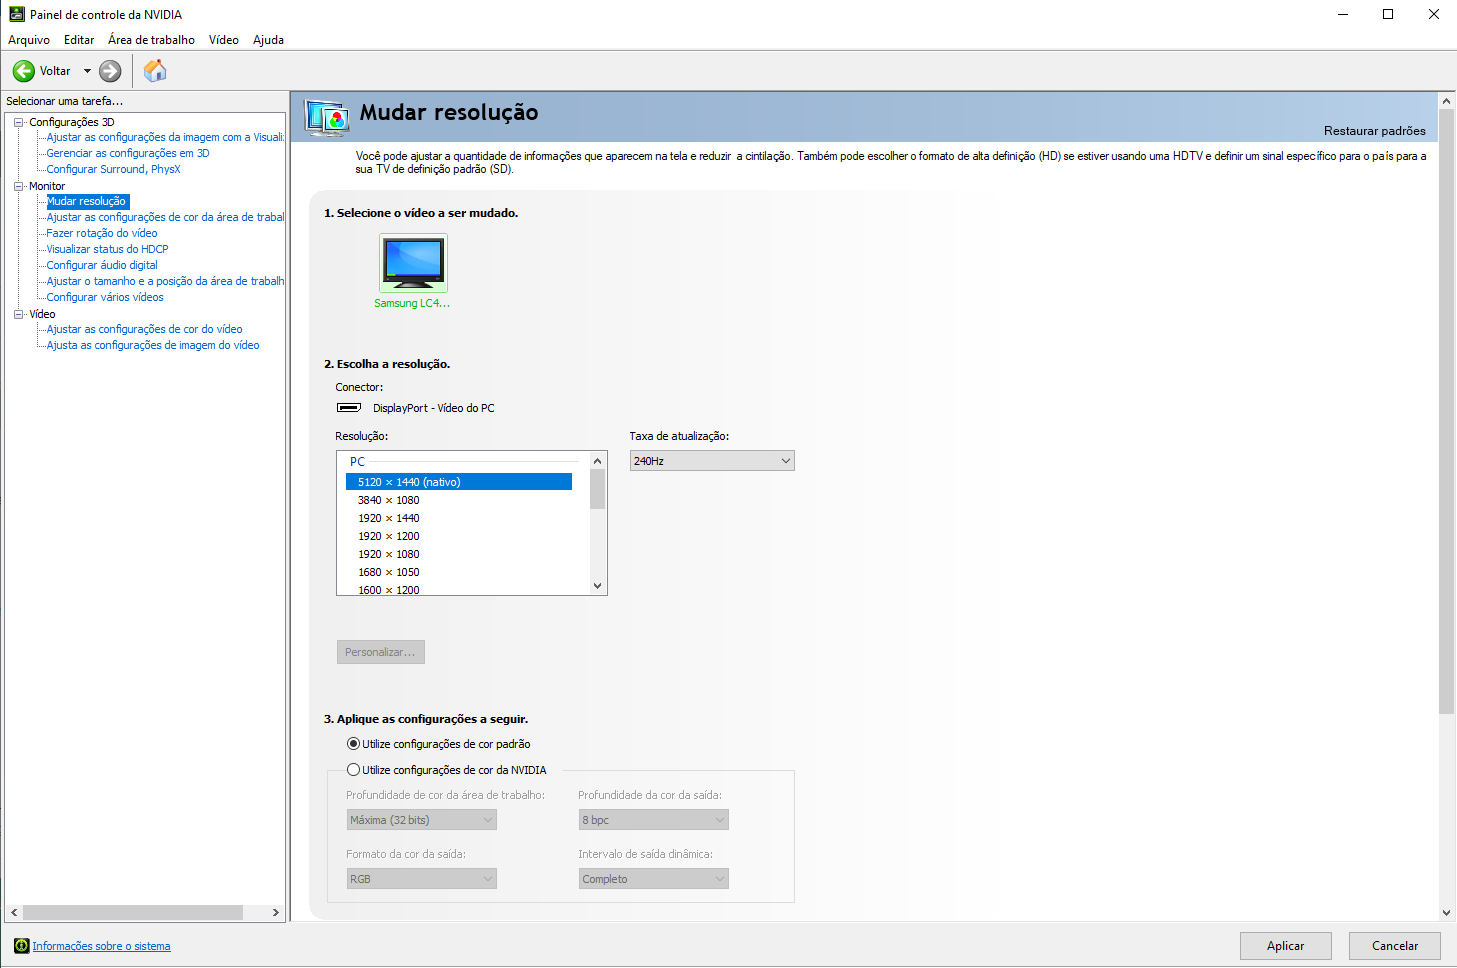The width and height of the screenshot is (1457, 968).
Task: Open the Home icon in toolbar
Action: 155,71
